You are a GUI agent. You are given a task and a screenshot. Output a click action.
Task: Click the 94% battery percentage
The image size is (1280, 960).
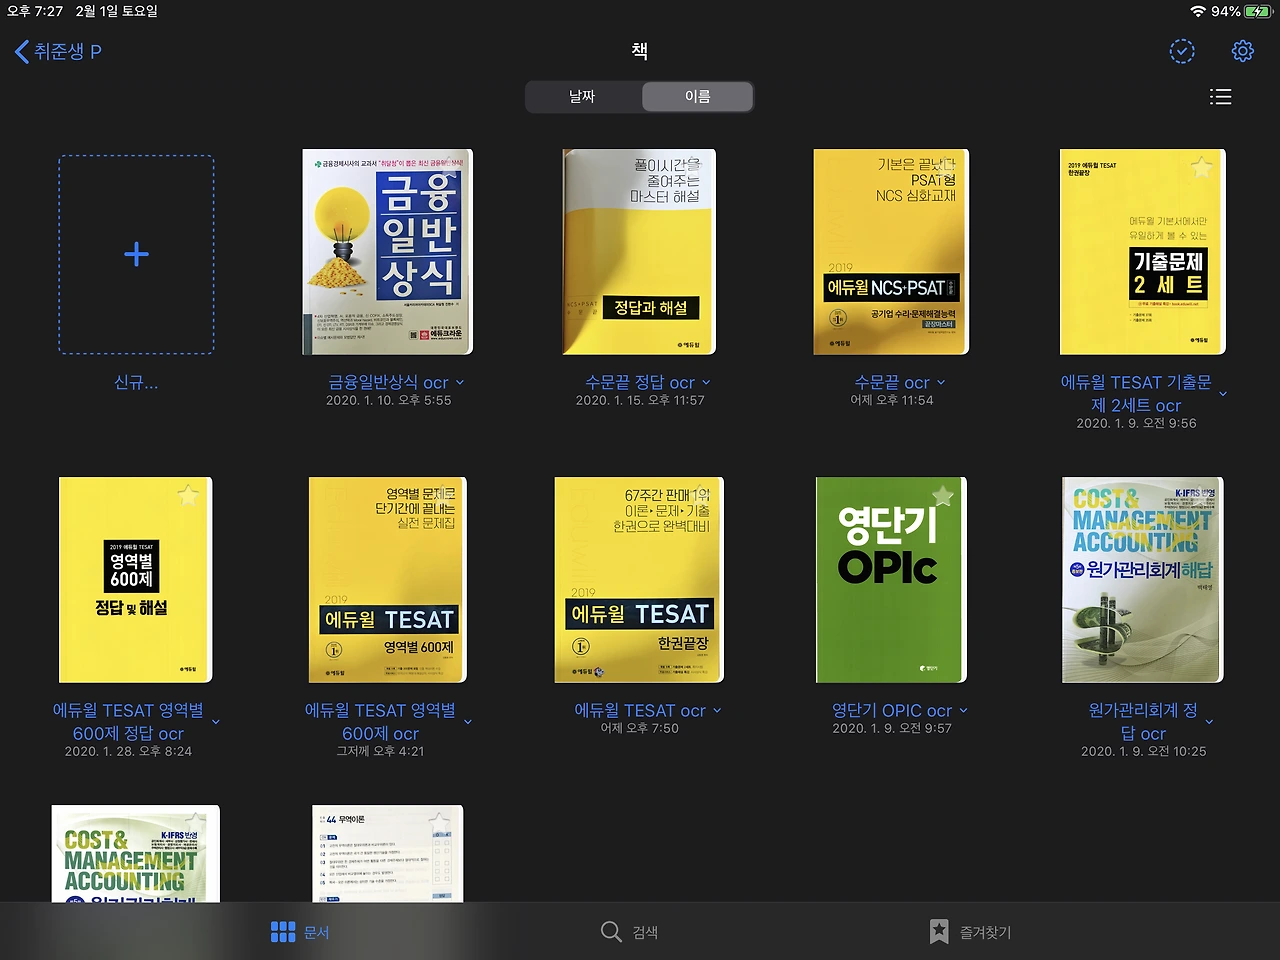tap(1225, 11)
